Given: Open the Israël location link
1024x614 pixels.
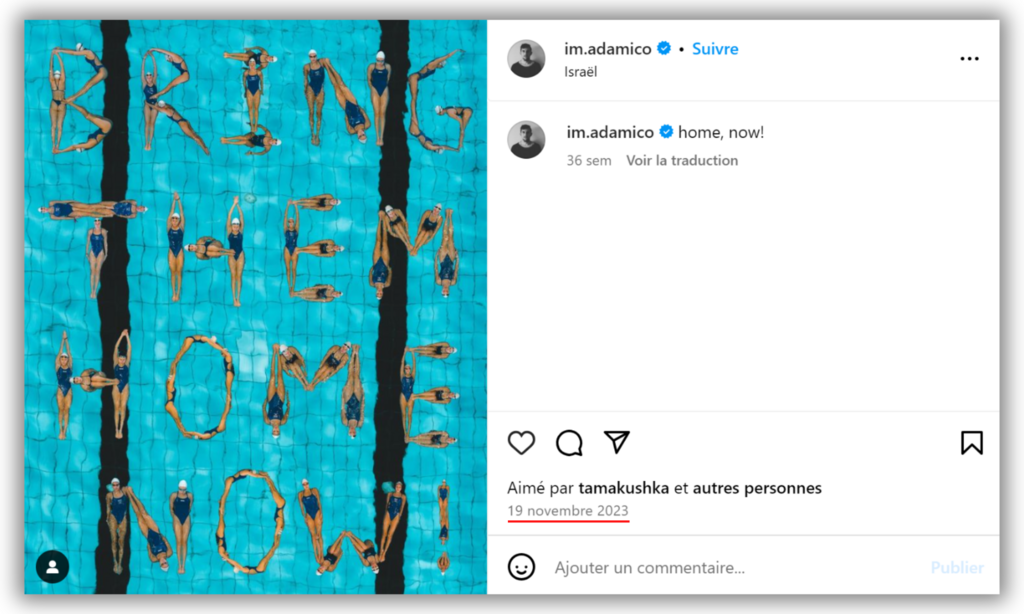Looking at the screenshot, I should (x=581, y=72).
